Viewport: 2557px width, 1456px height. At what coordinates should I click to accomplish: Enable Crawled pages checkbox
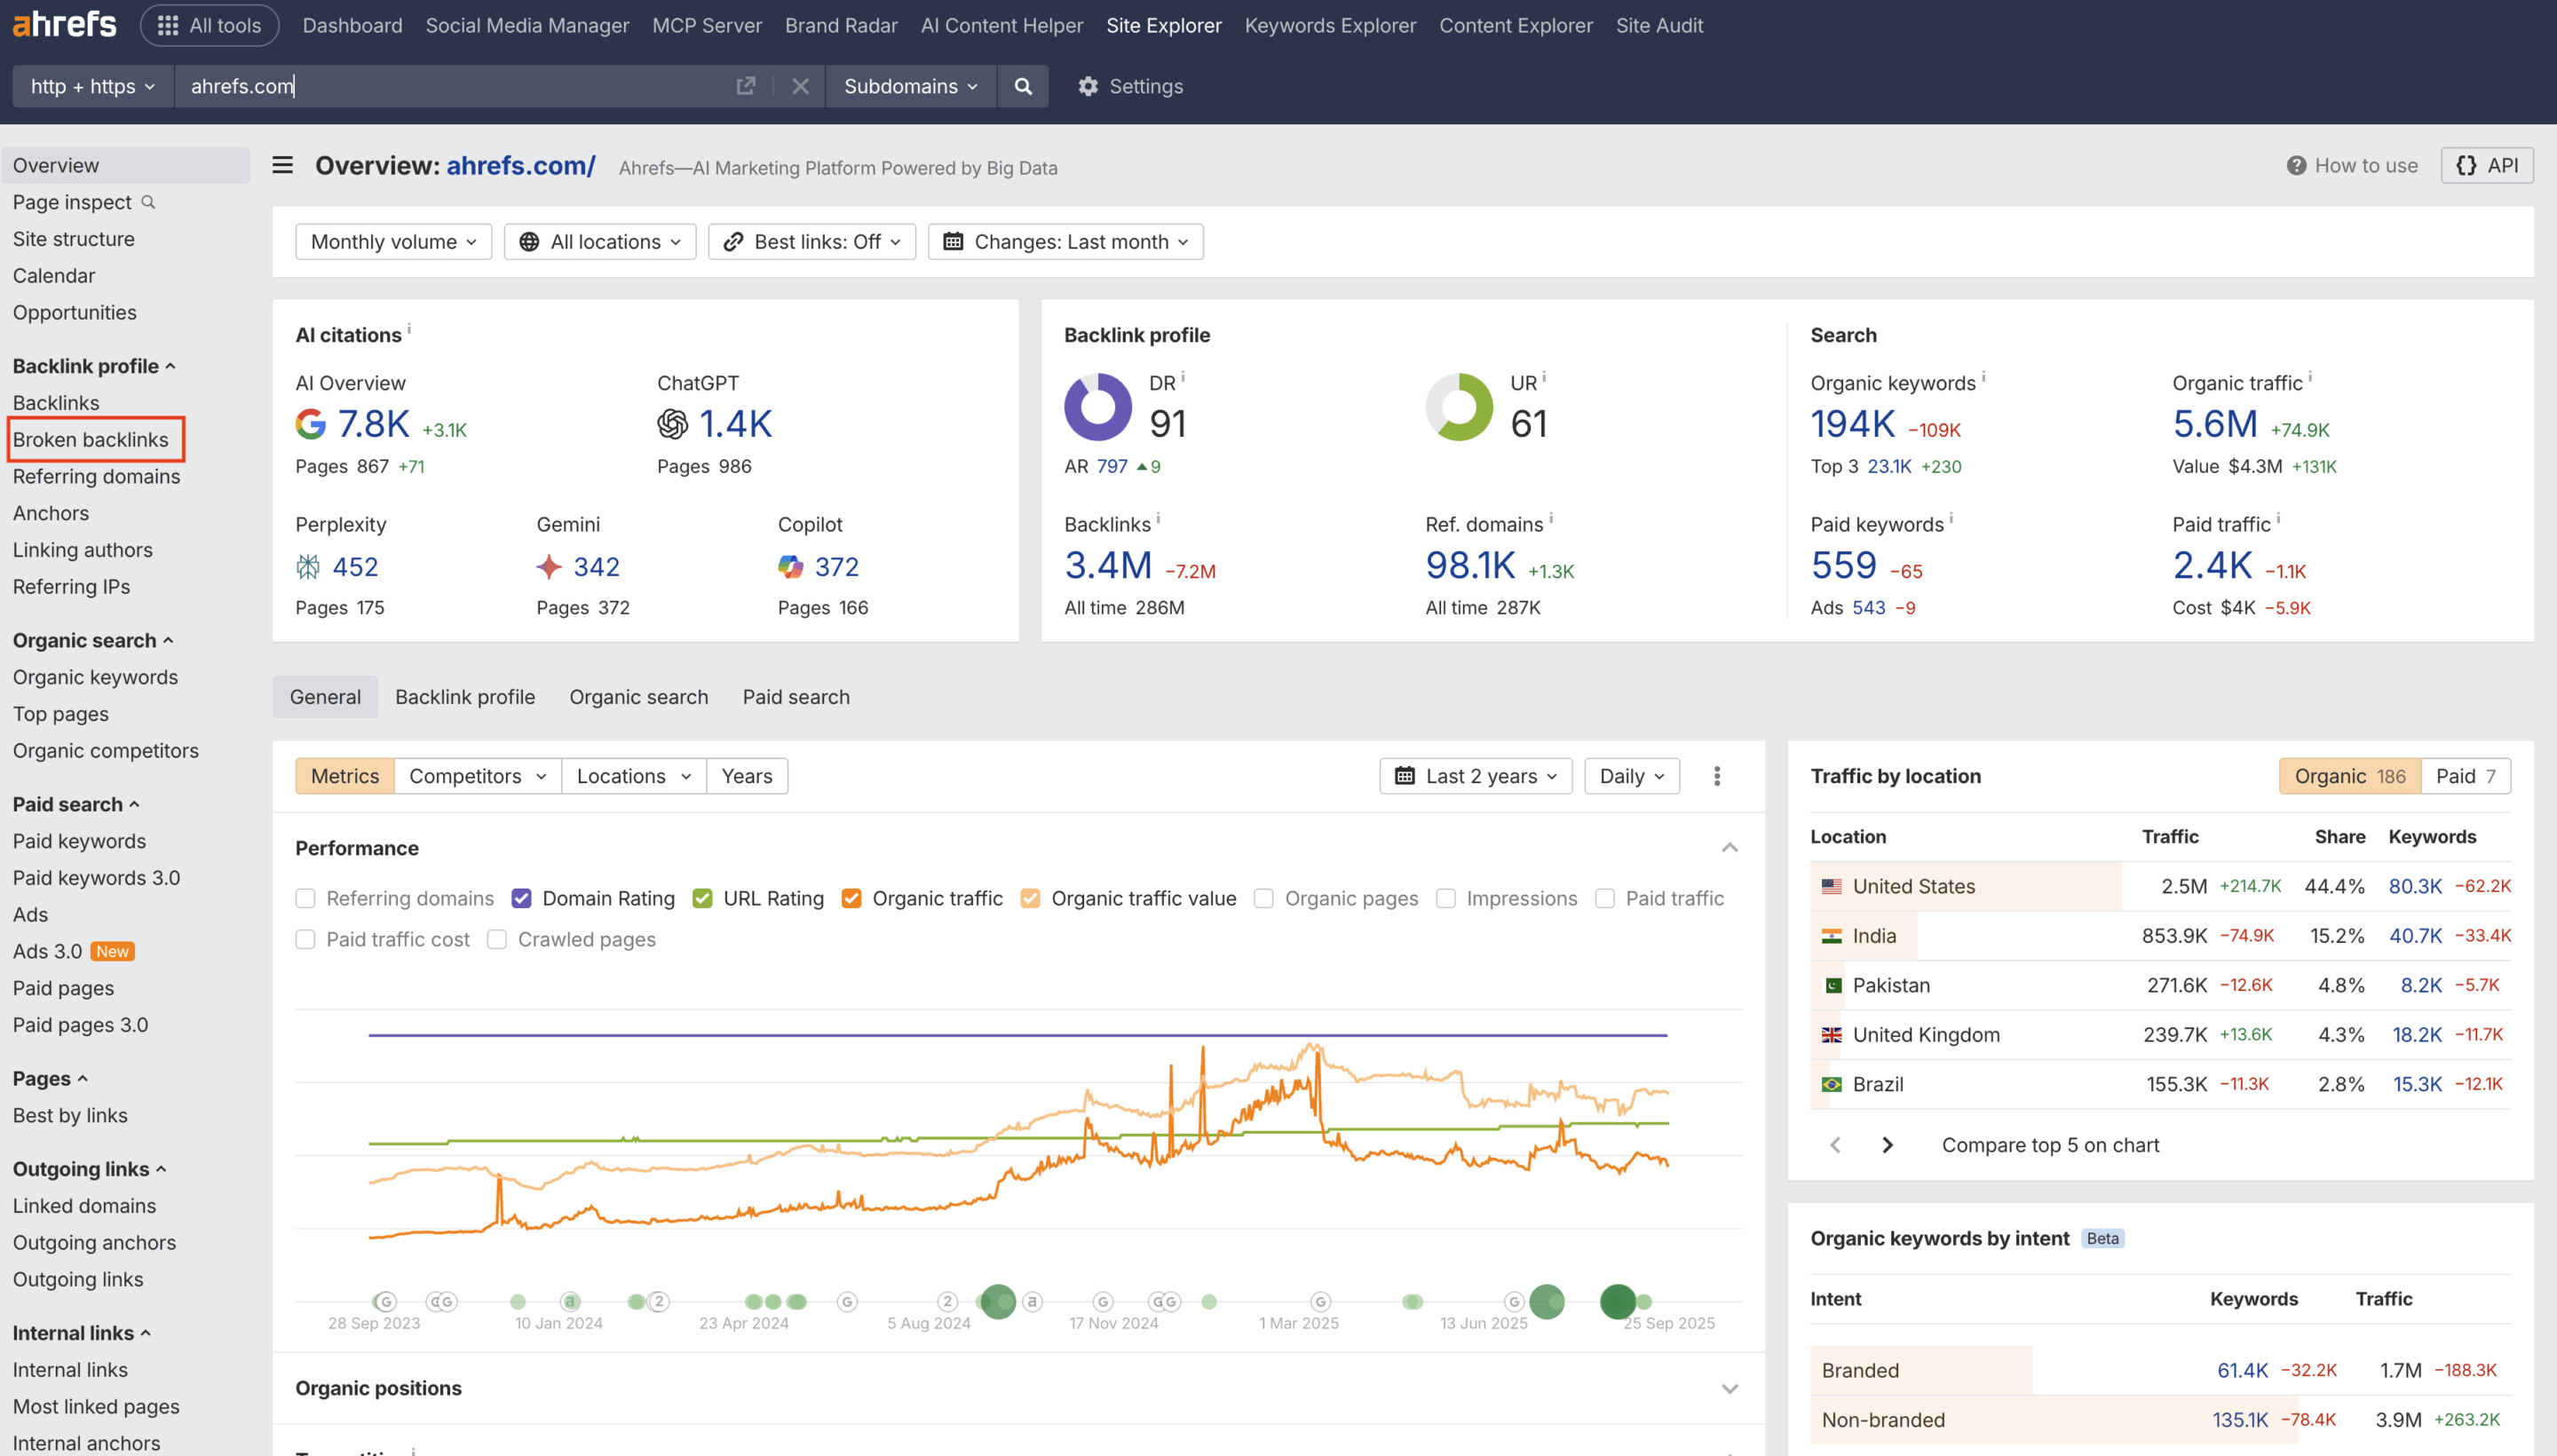pos(496,939)
